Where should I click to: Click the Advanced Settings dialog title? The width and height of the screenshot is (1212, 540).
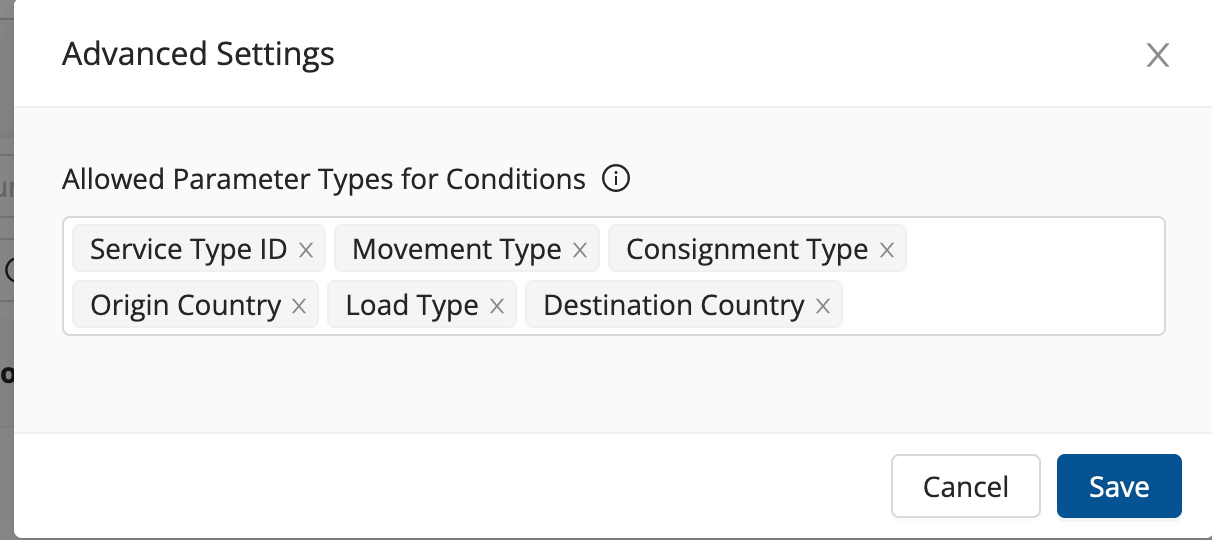(198, 53)
